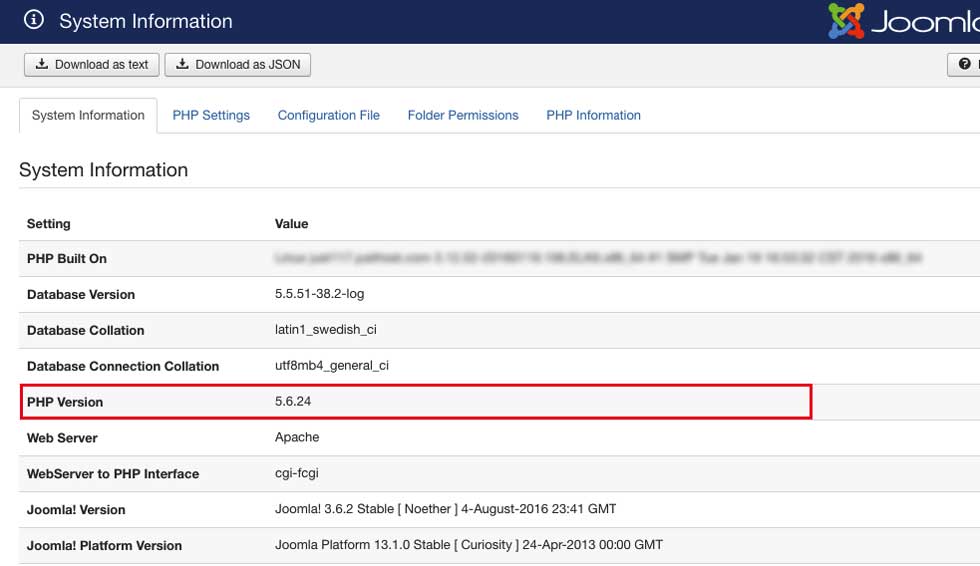Click the latin1_swedish_ci value
This screenshot has width=980, height=566.
[x=326, y=330]
